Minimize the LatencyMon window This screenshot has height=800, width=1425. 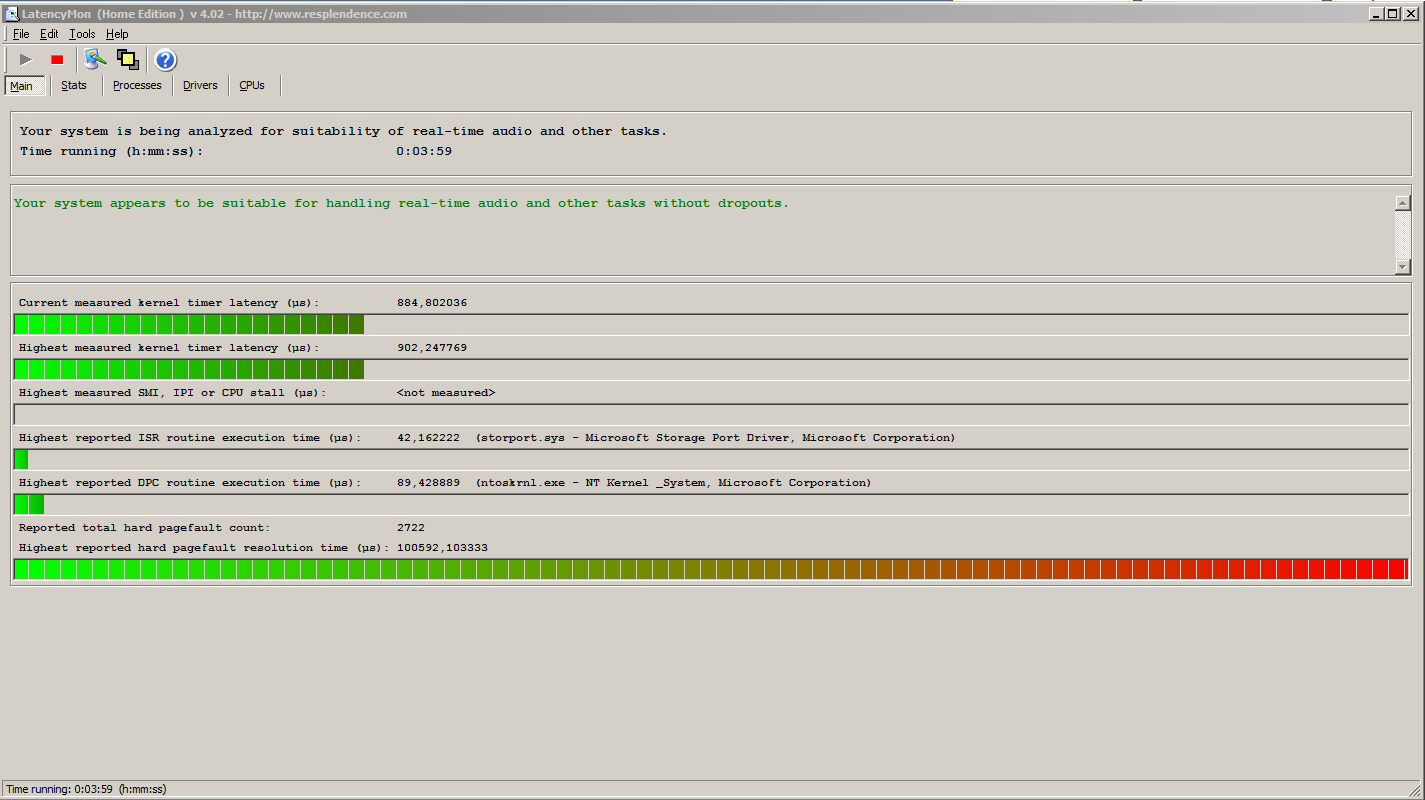coord(1376,14)
